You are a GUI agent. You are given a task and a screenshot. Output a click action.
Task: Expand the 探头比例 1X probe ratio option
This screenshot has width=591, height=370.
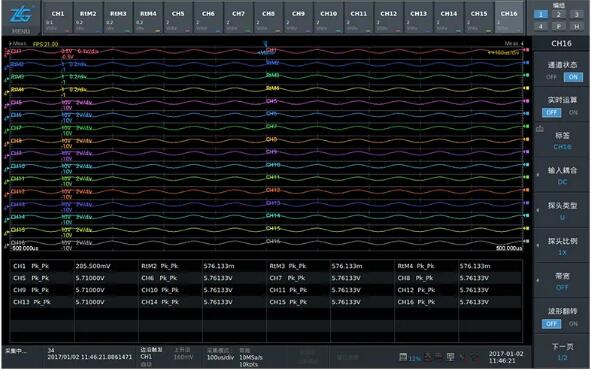562,246
